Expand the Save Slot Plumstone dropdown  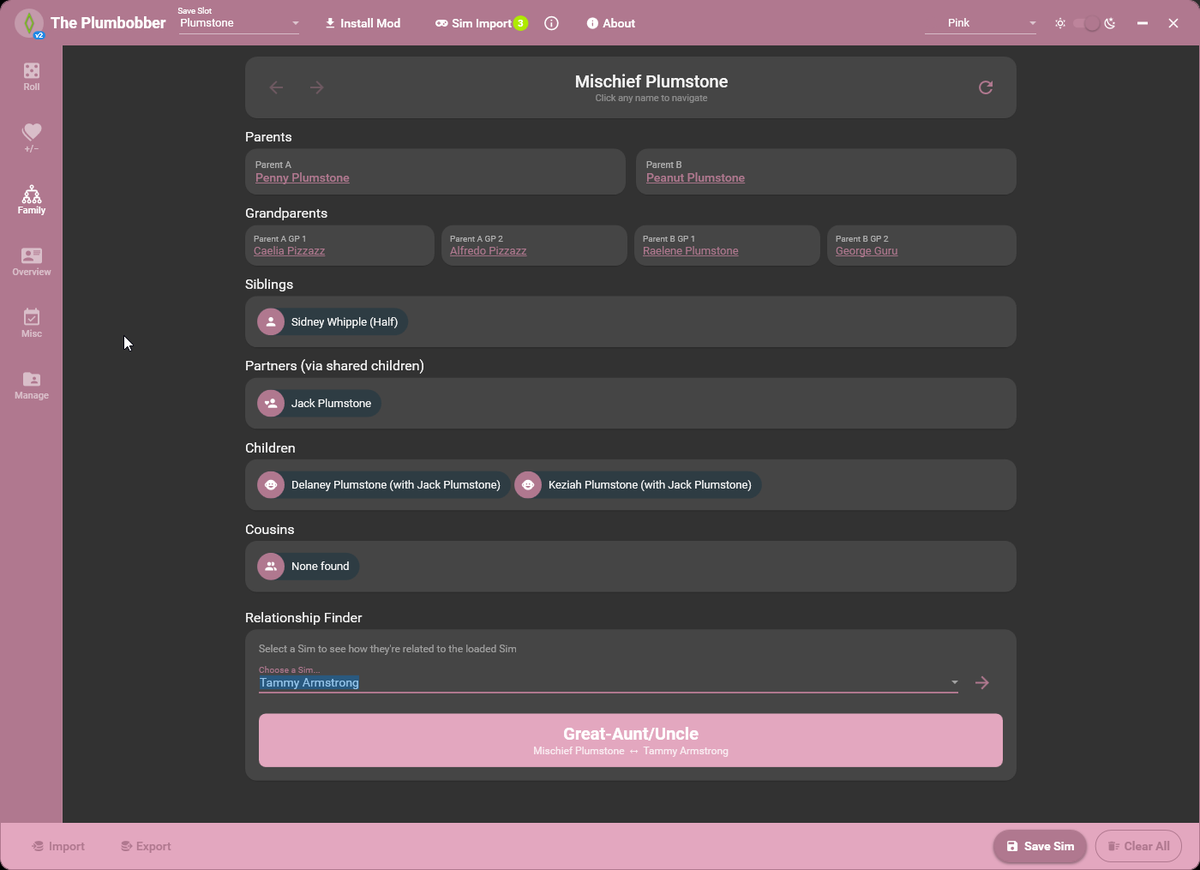[239, 22]
